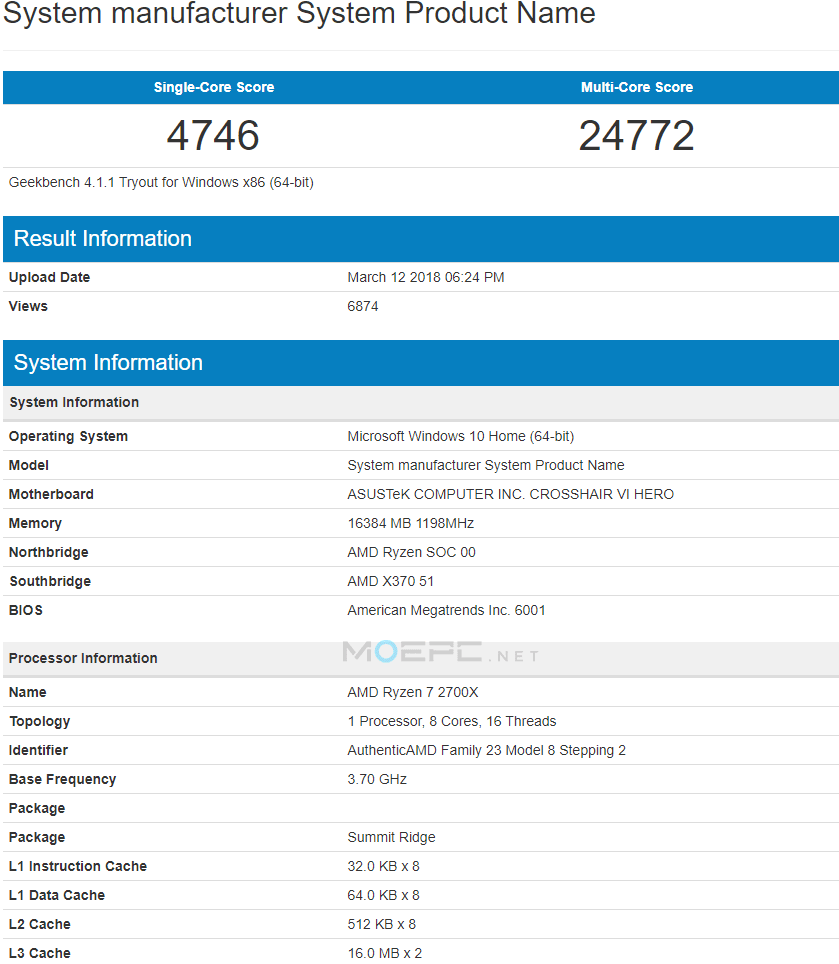Select the 'Operating System' label
This screenshot has width=839, height=964.
(68, 437)
